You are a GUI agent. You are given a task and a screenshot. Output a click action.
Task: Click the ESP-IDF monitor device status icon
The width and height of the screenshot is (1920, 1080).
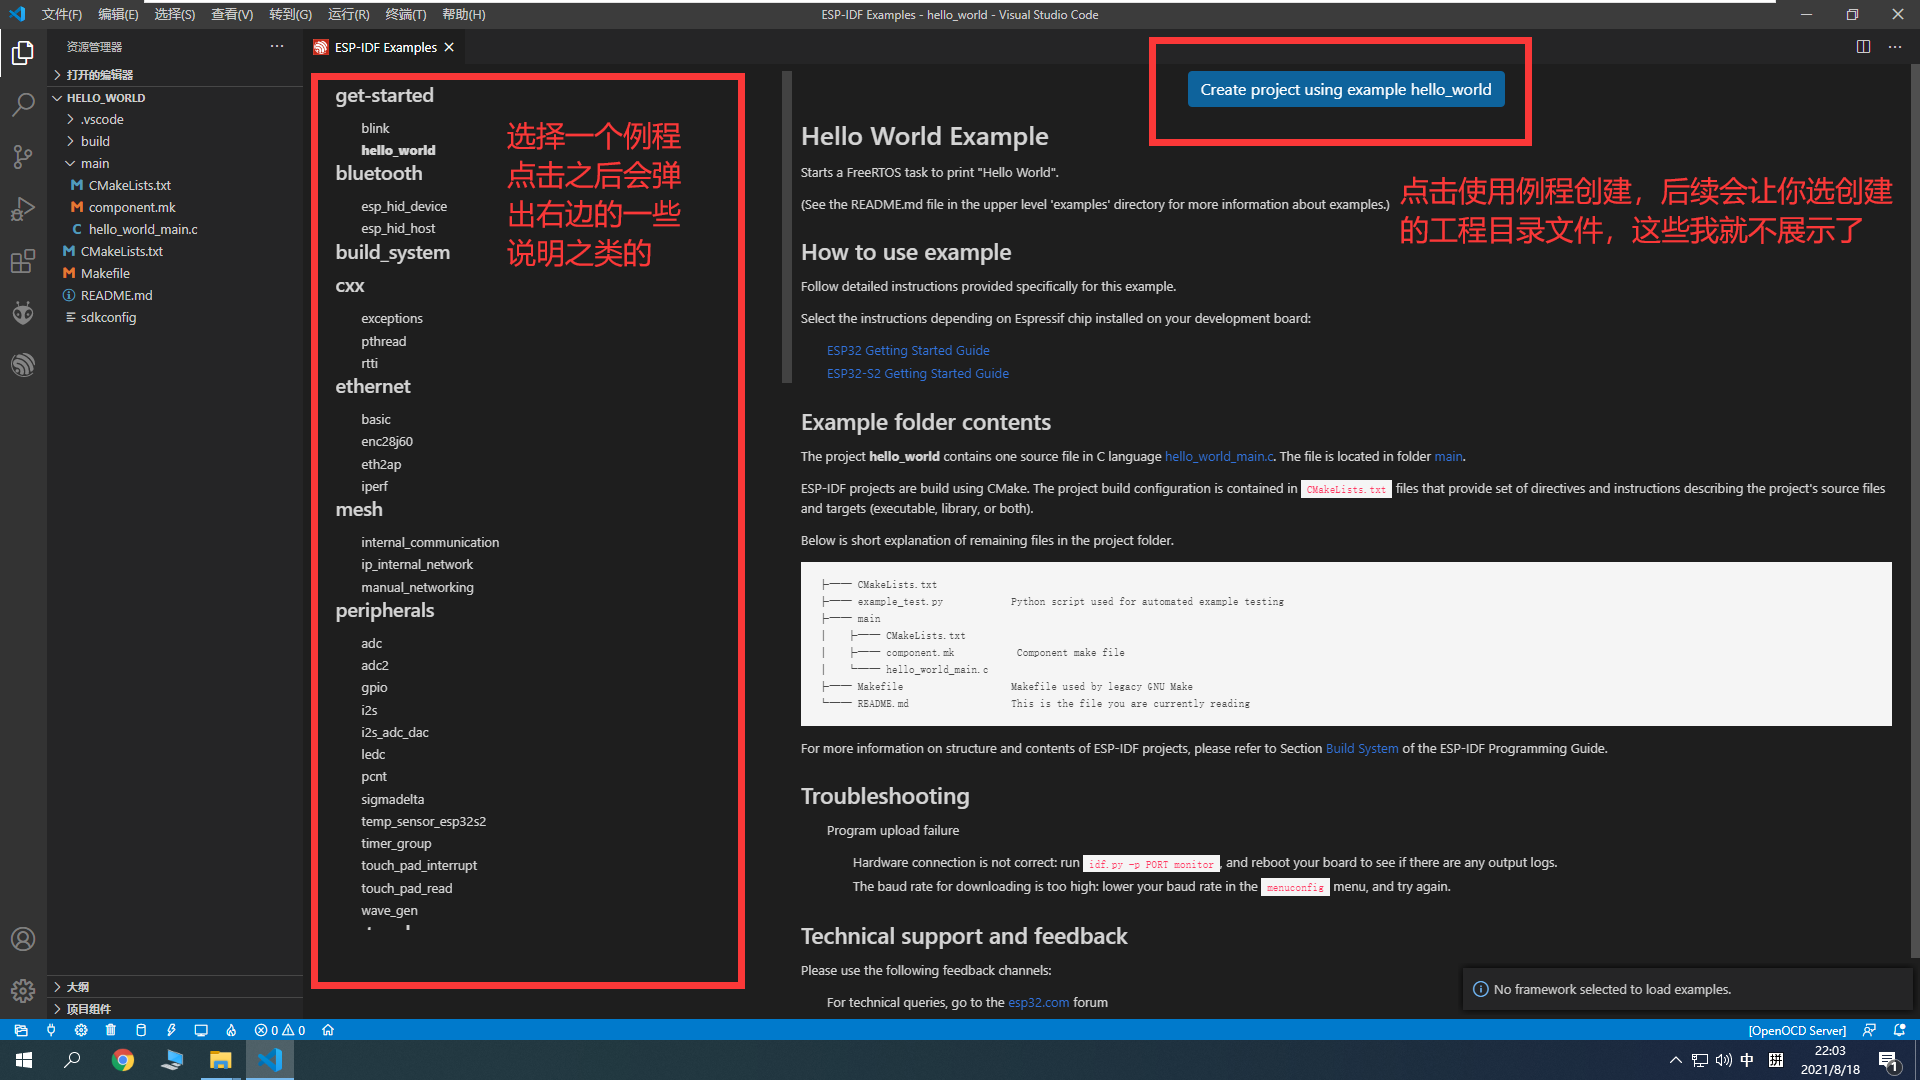pos(201,1030)
